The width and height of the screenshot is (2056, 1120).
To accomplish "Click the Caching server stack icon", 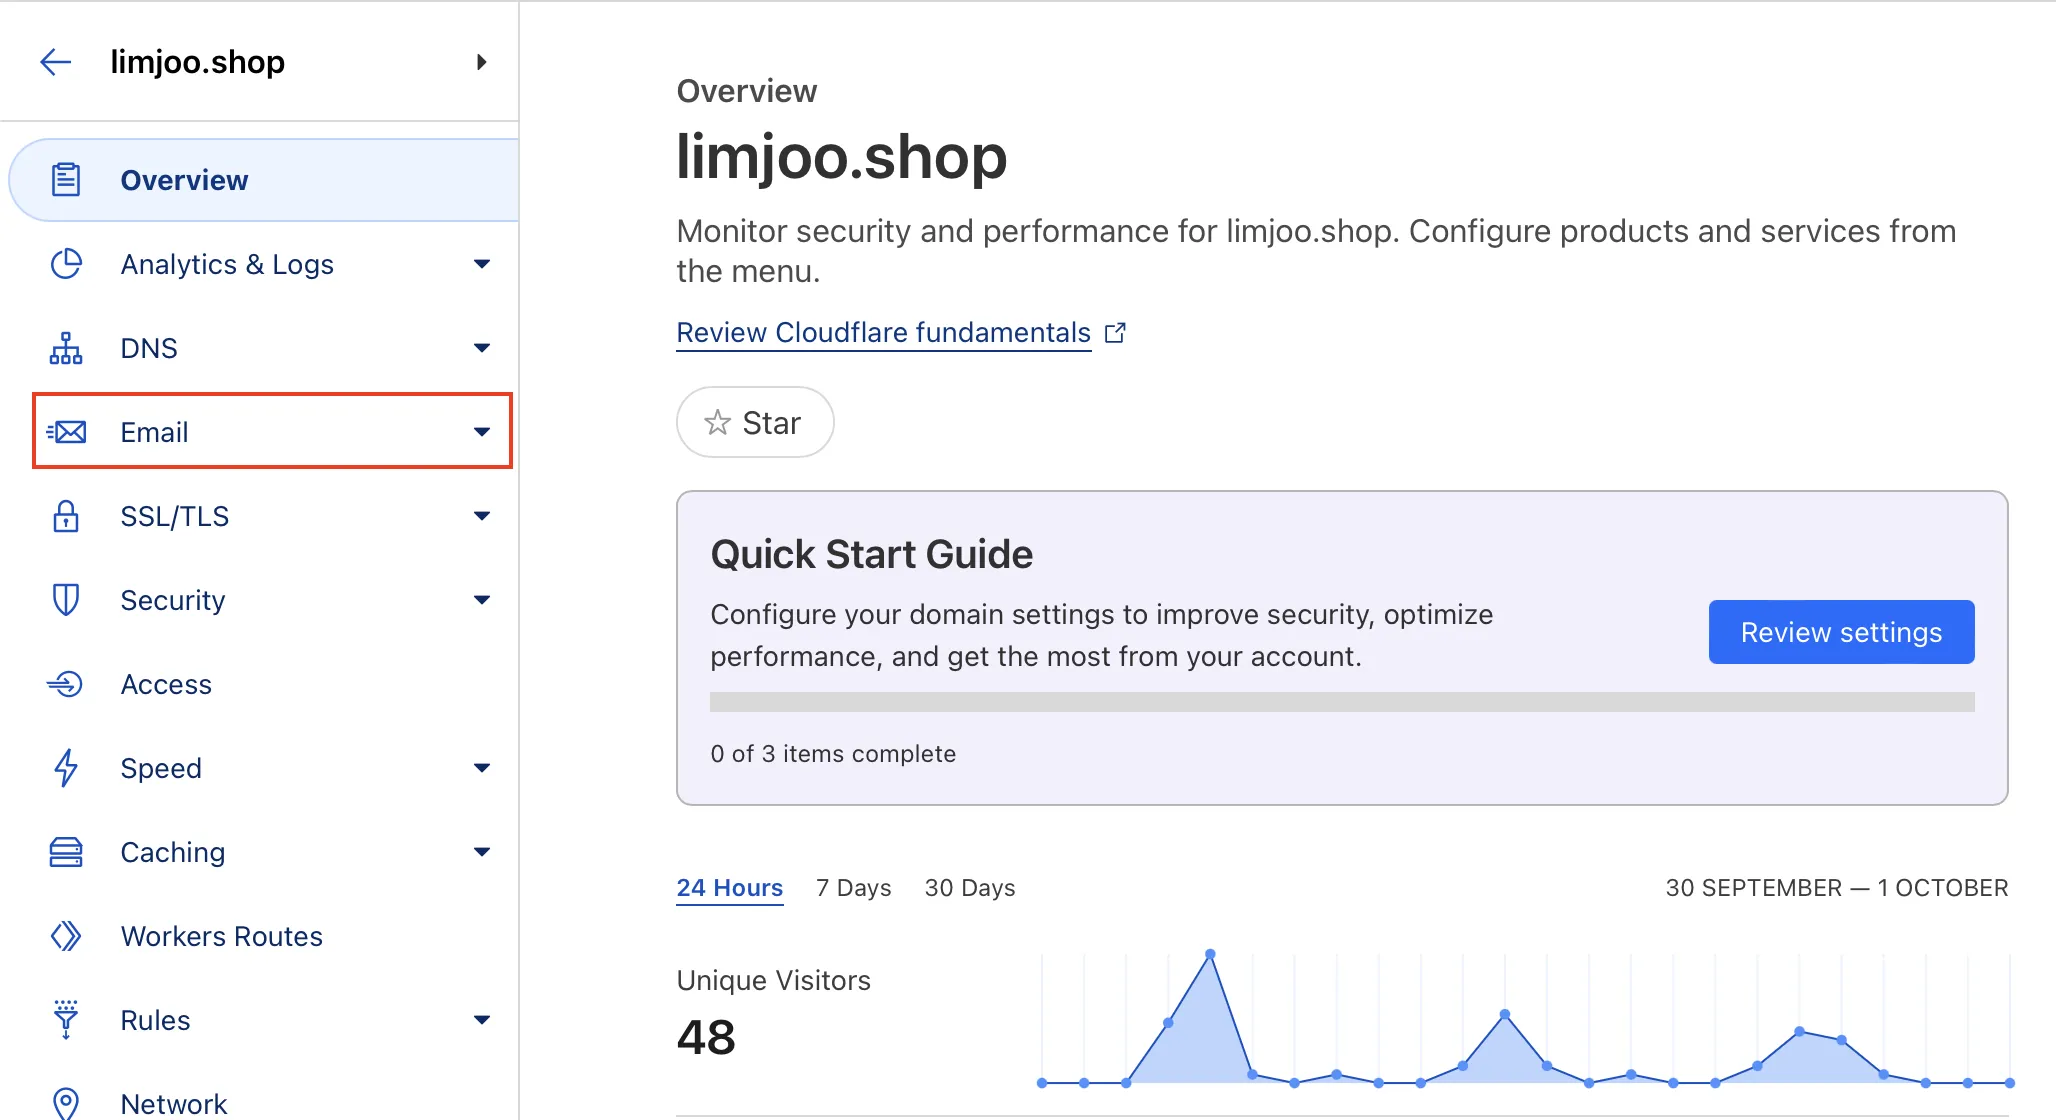I will click(x=66, y=852).
